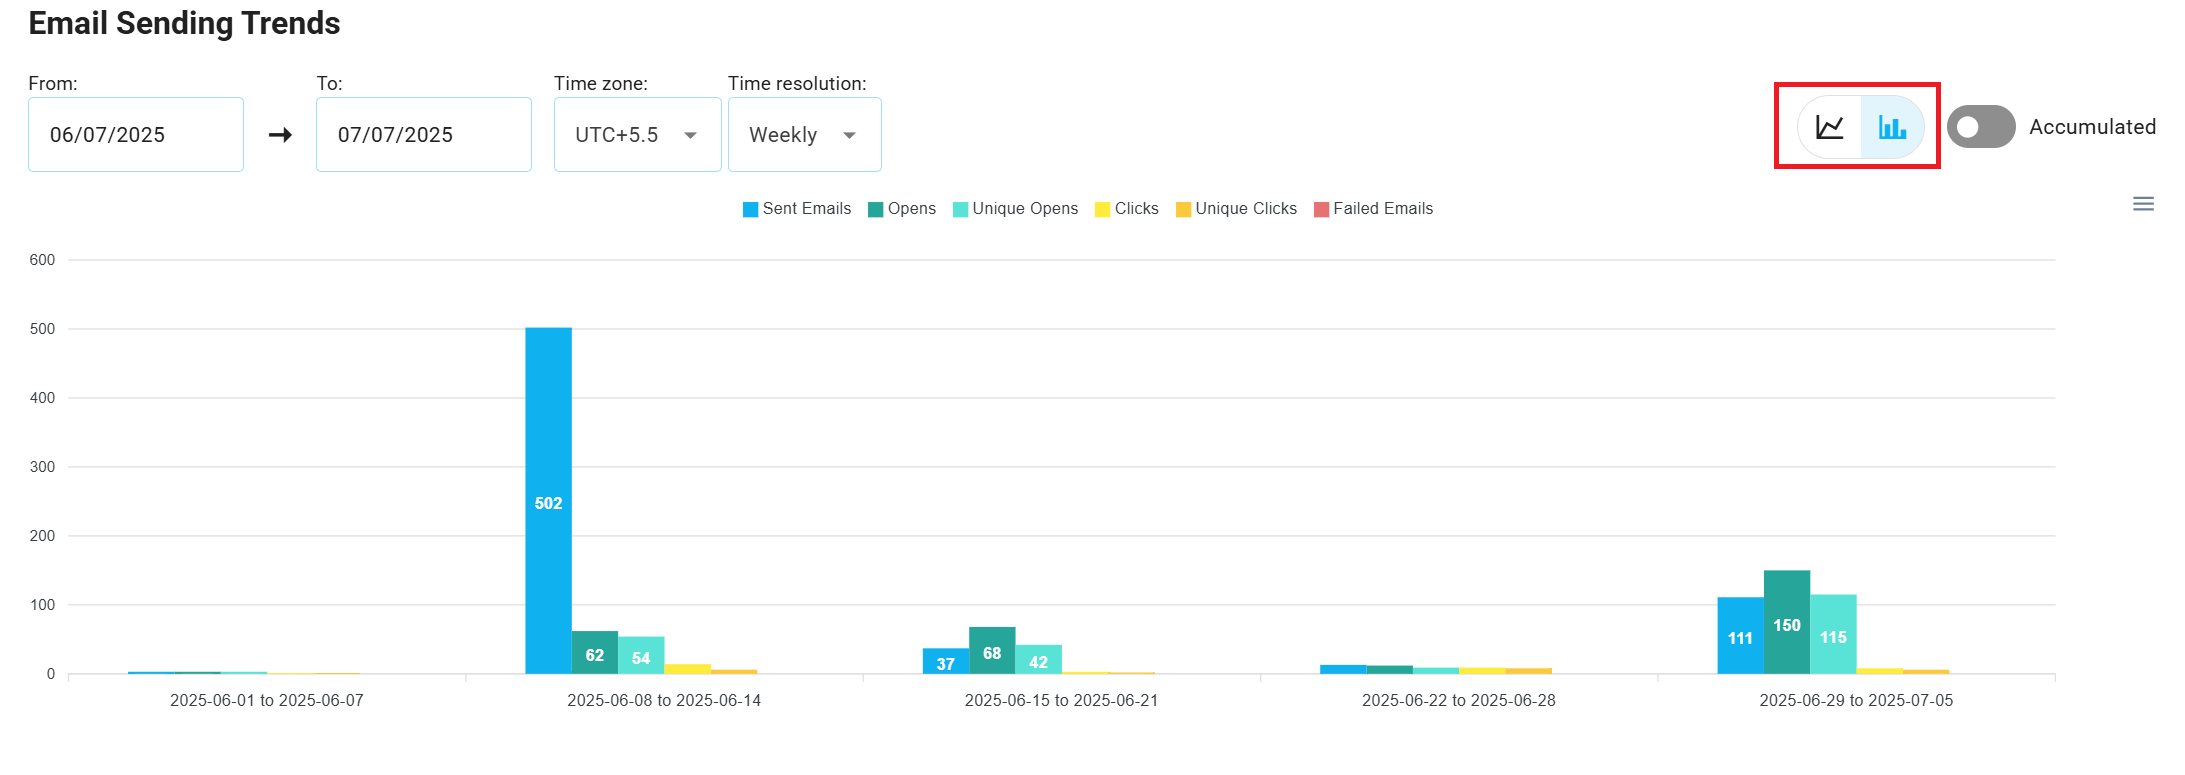The width and height of the screenshot is (2185, 775).
Task: Click the arrow between date fields
Action: [280, 135]
